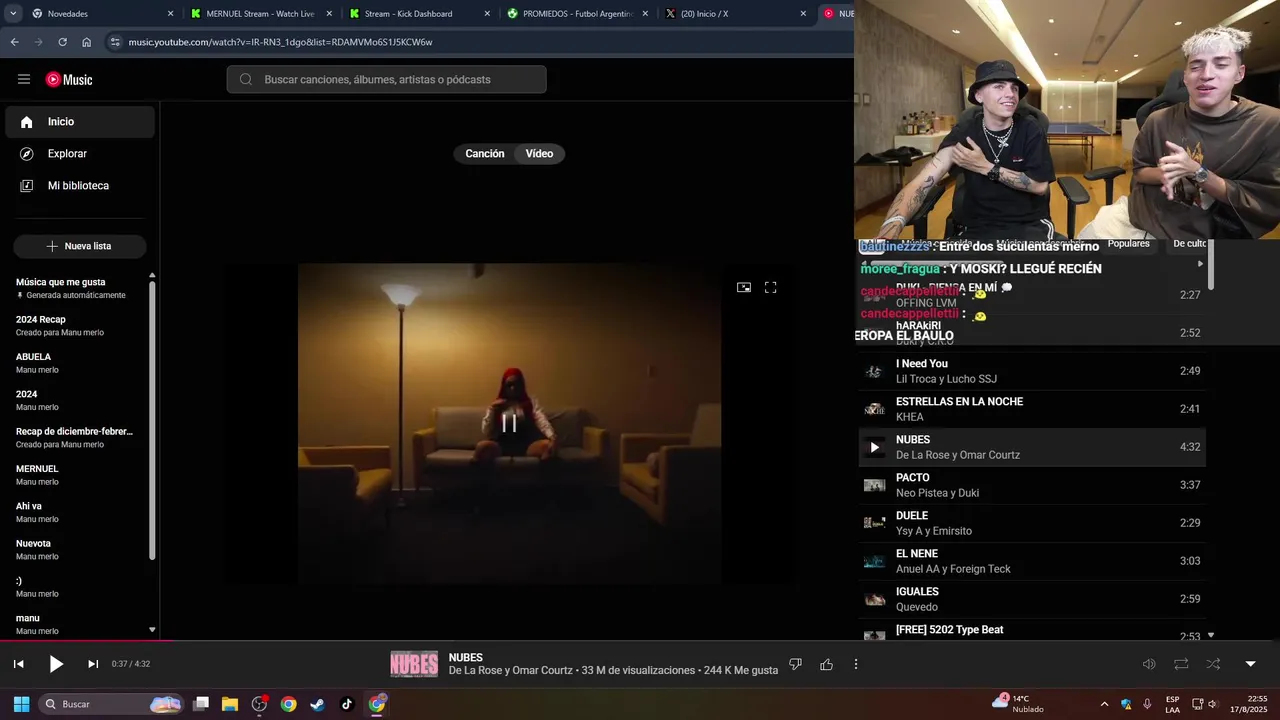The width and height of the screenshot is (1280, 720).
Task: Open miniplayer icon on video
Action: coord(744,287)
